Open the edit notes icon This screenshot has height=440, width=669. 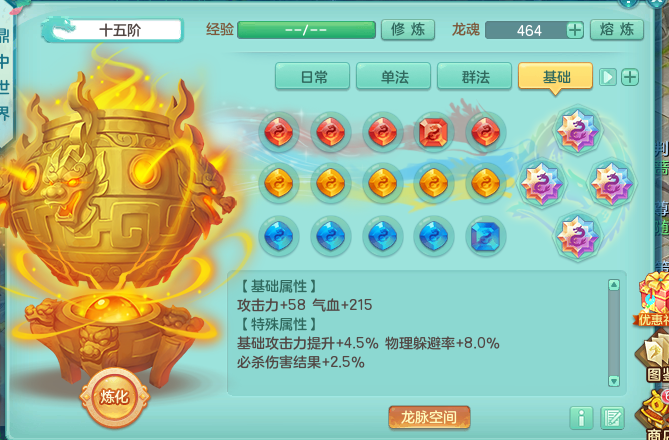click(x=612, y=418)
